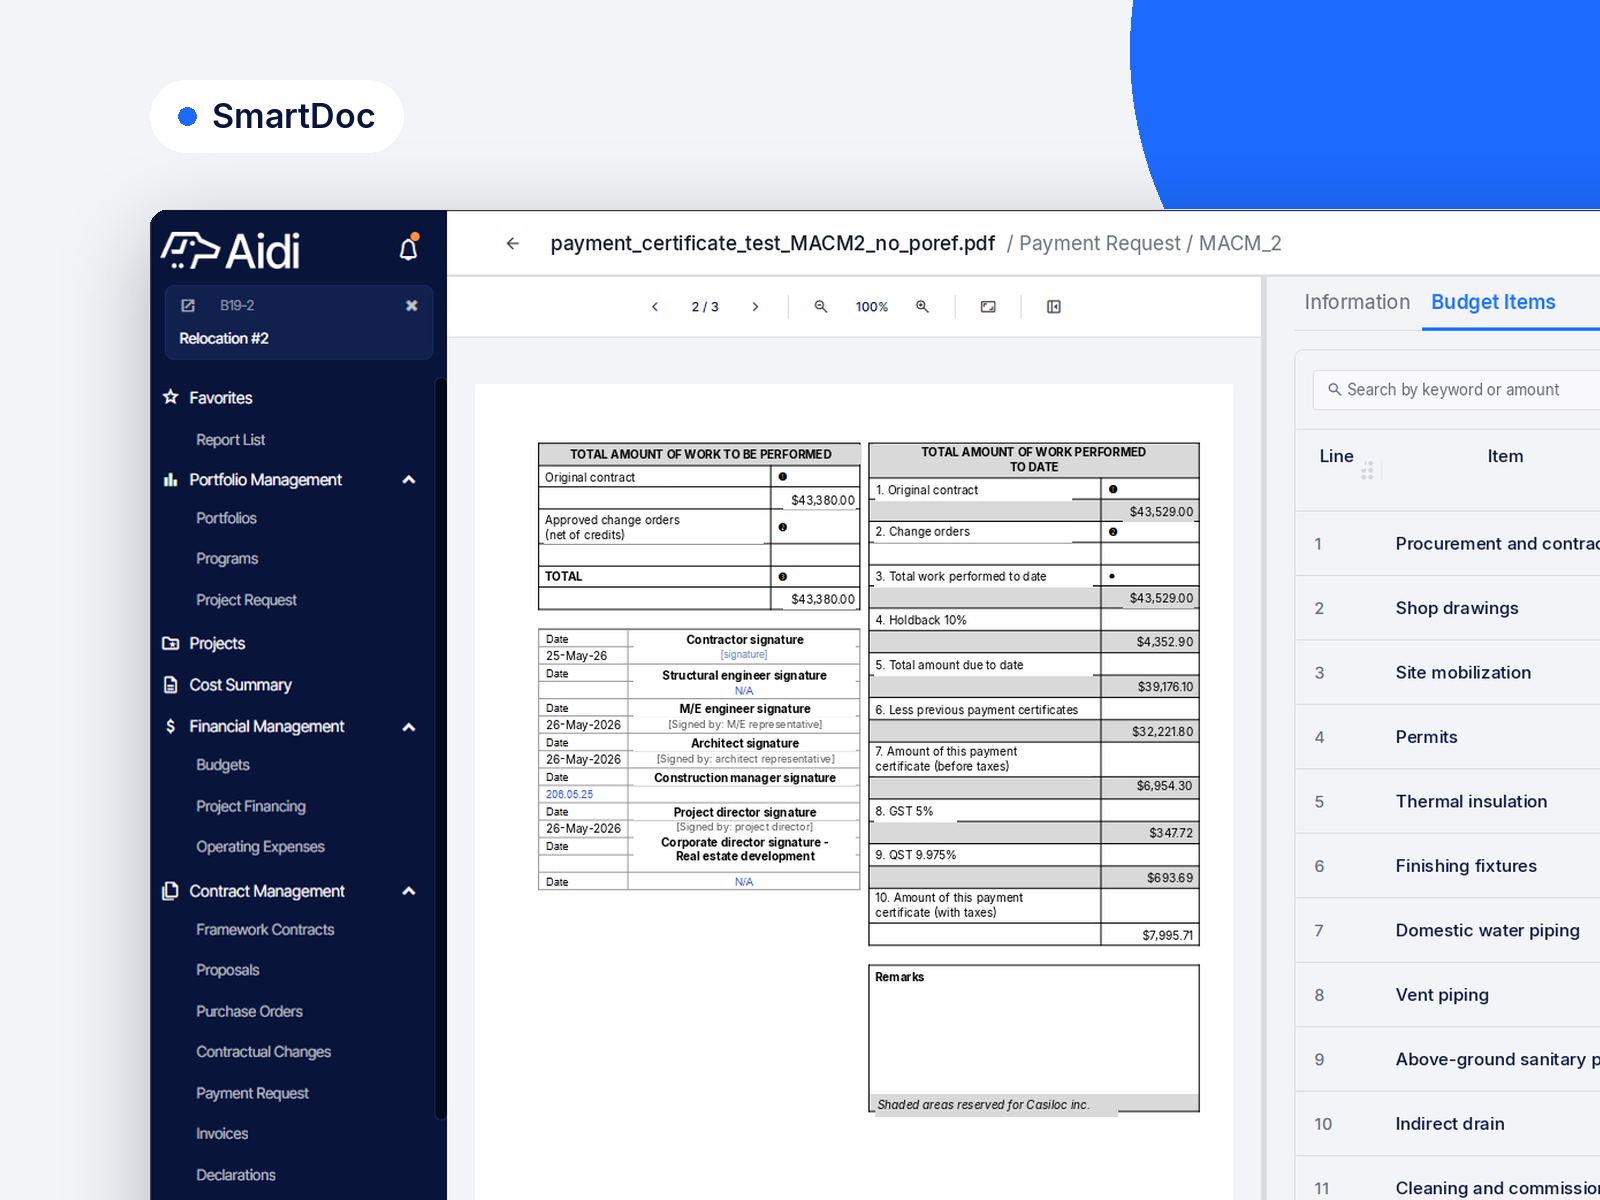Click the Cost Summary document icon
The height and width of the screenshot is (1200, 1600).
point(171,685)
